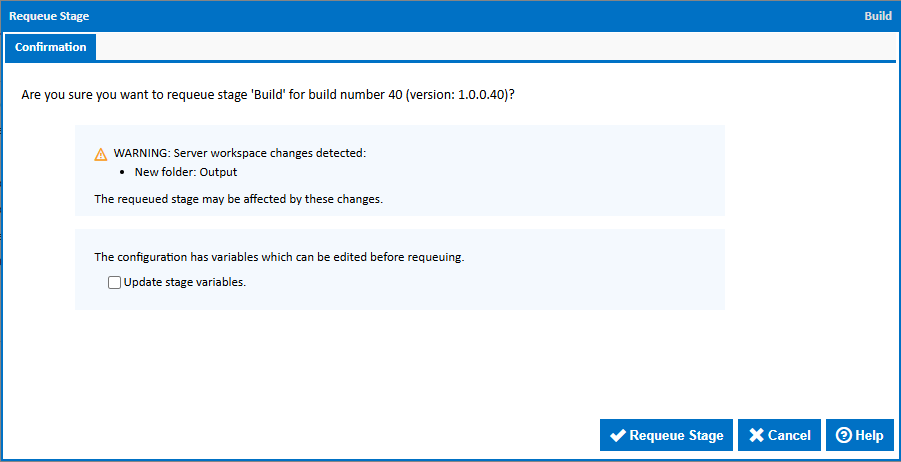Click the 'Update stage variables.' checkbox label

coord(184,283)
